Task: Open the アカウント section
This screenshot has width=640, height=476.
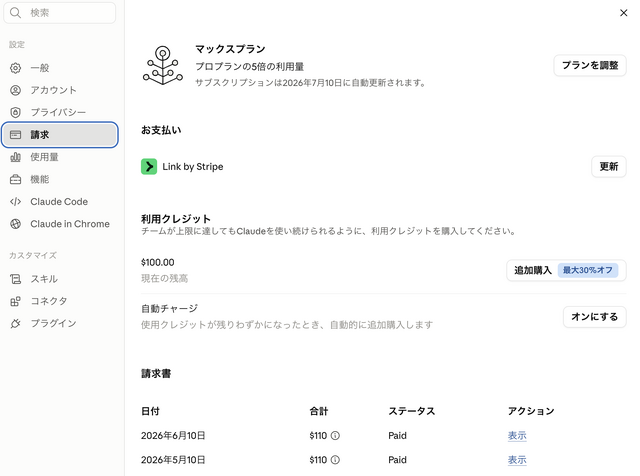Action: (x=60, y=90)
